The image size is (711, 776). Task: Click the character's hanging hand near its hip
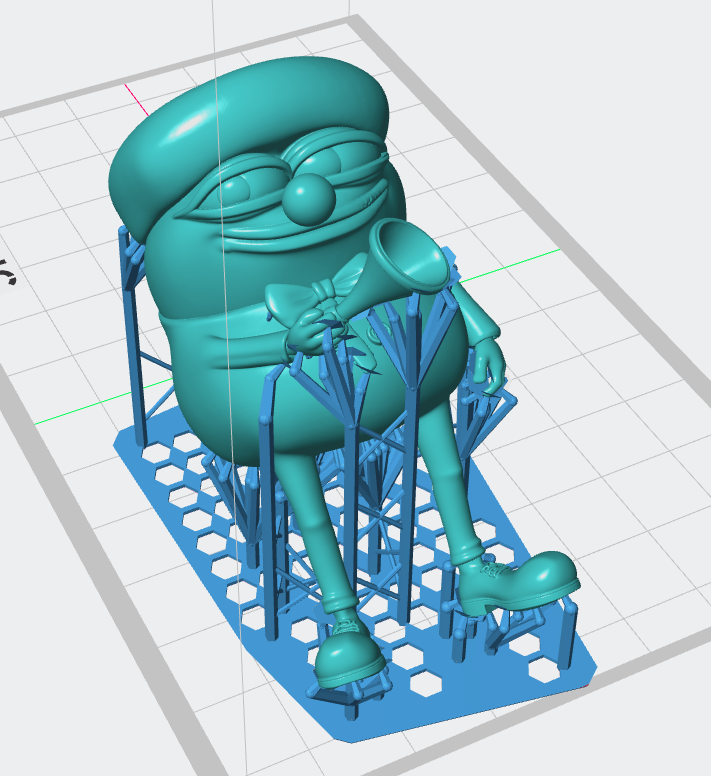[x=488, y=365]
